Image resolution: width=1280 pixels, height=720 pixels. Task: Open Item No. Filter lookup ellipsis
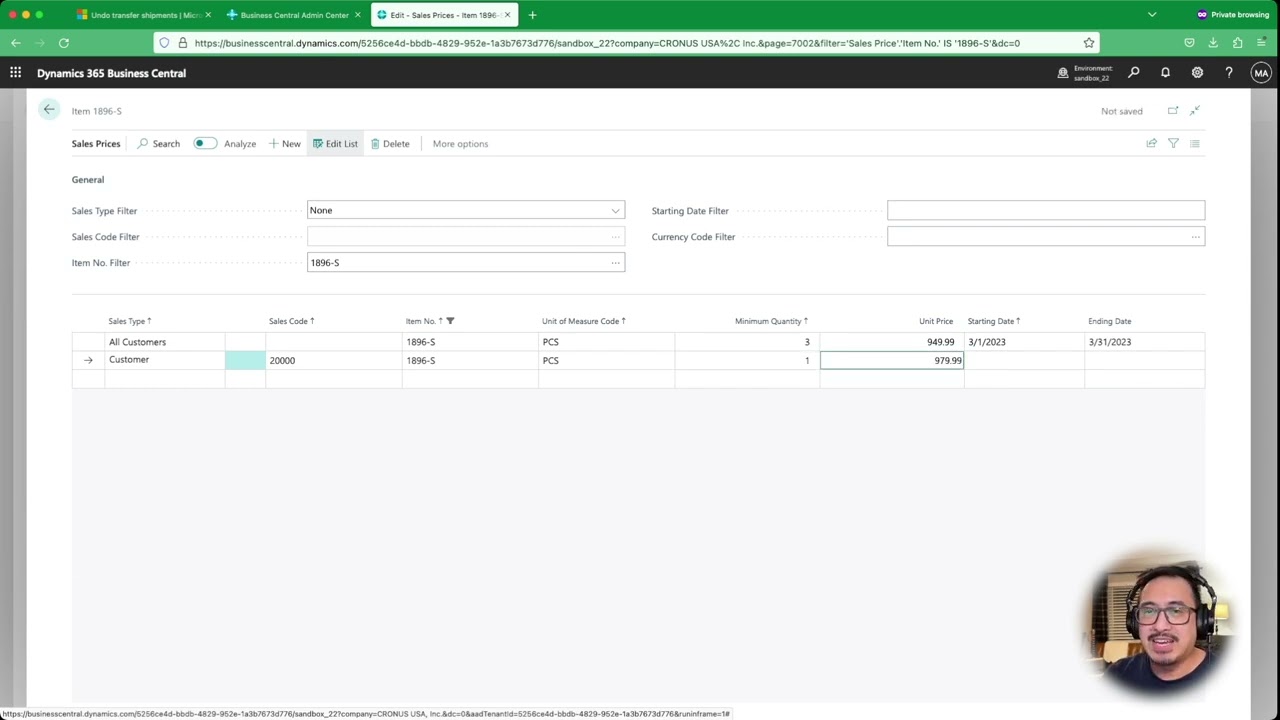615,263
